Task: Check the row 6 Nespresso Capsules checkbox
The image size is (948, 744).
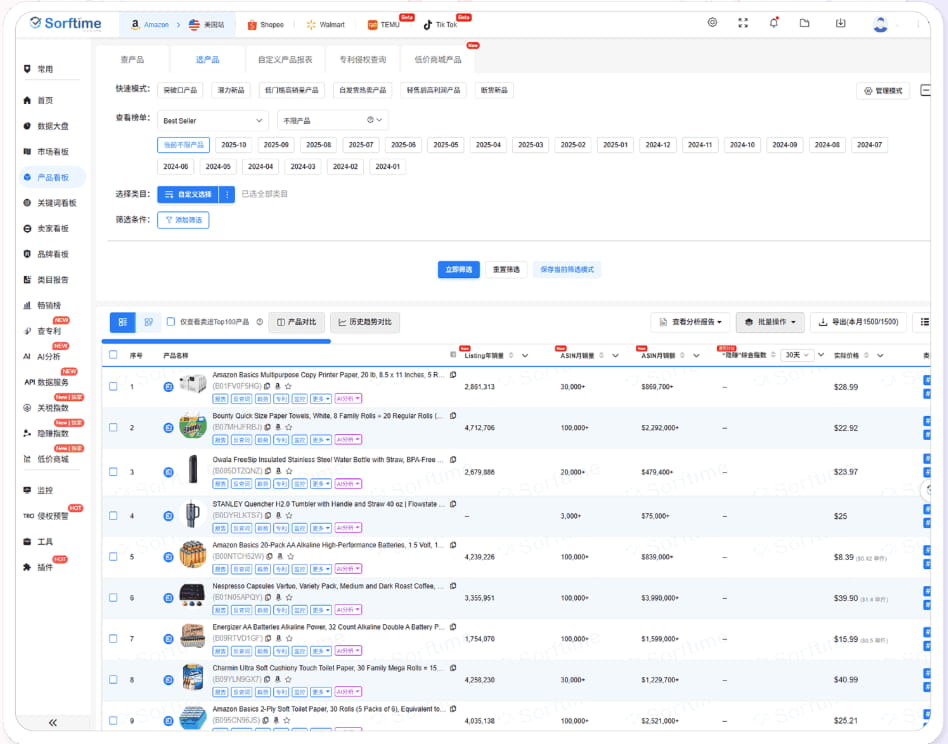Action: [x=113, y=598]
